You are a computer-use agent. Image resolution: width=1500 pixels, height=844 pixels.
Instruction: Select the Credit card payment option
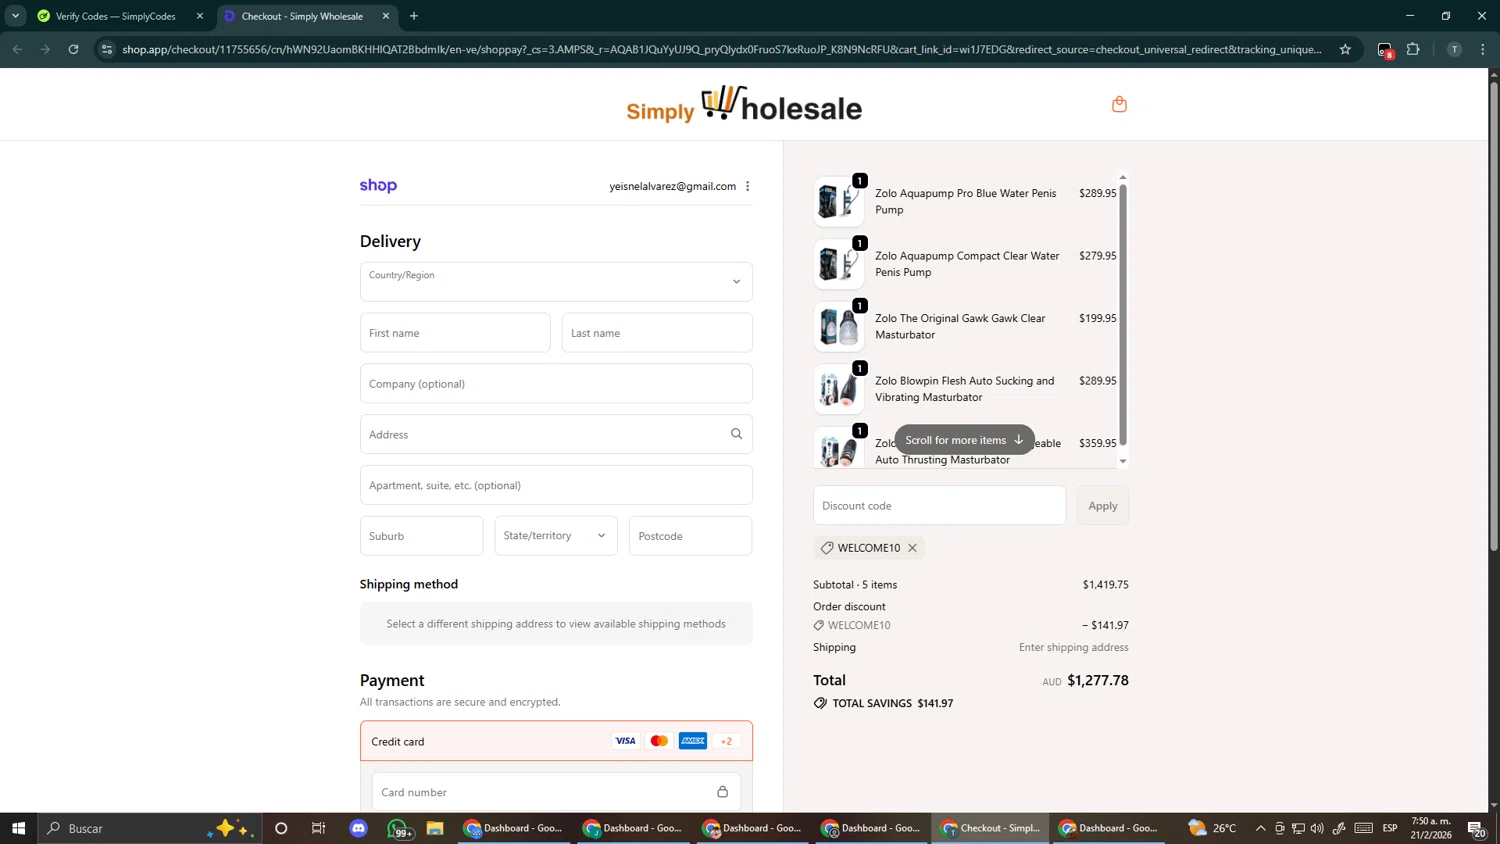pyautogui.click(x=556, y=741)
